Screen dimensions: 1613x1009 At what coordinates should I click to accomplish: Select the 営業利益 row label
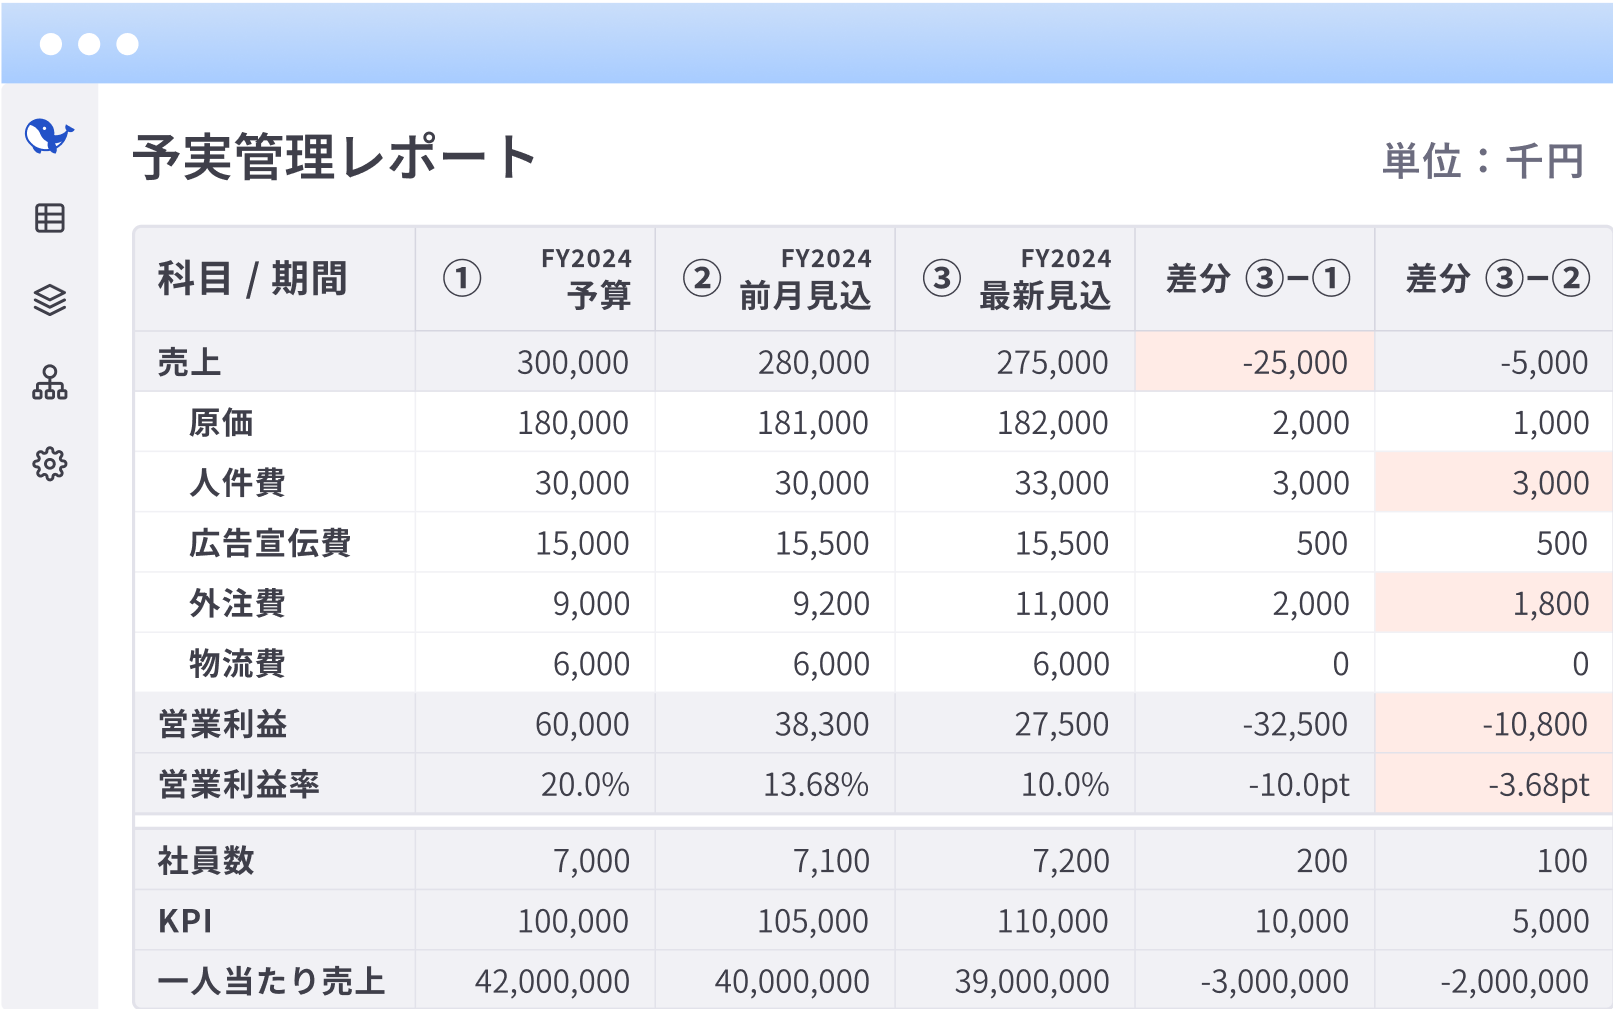pos(222,724)
